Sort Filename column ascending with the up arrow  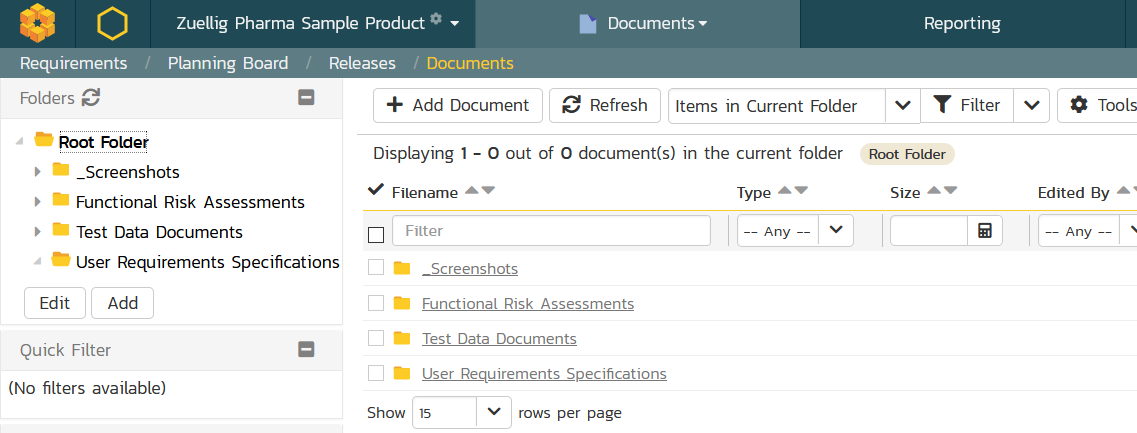(473, 191)
